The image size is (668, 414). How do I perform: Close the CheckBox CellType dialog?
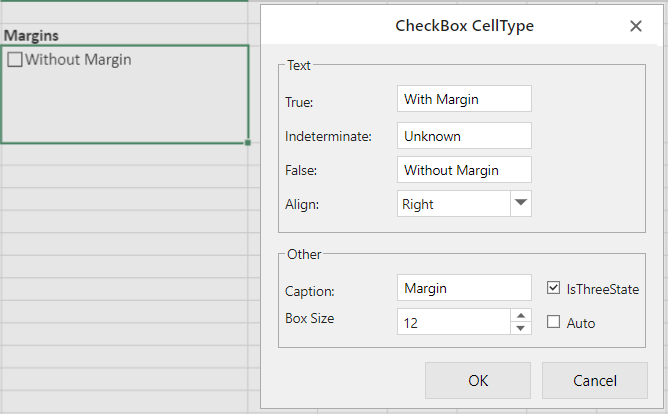click(635, 26)
